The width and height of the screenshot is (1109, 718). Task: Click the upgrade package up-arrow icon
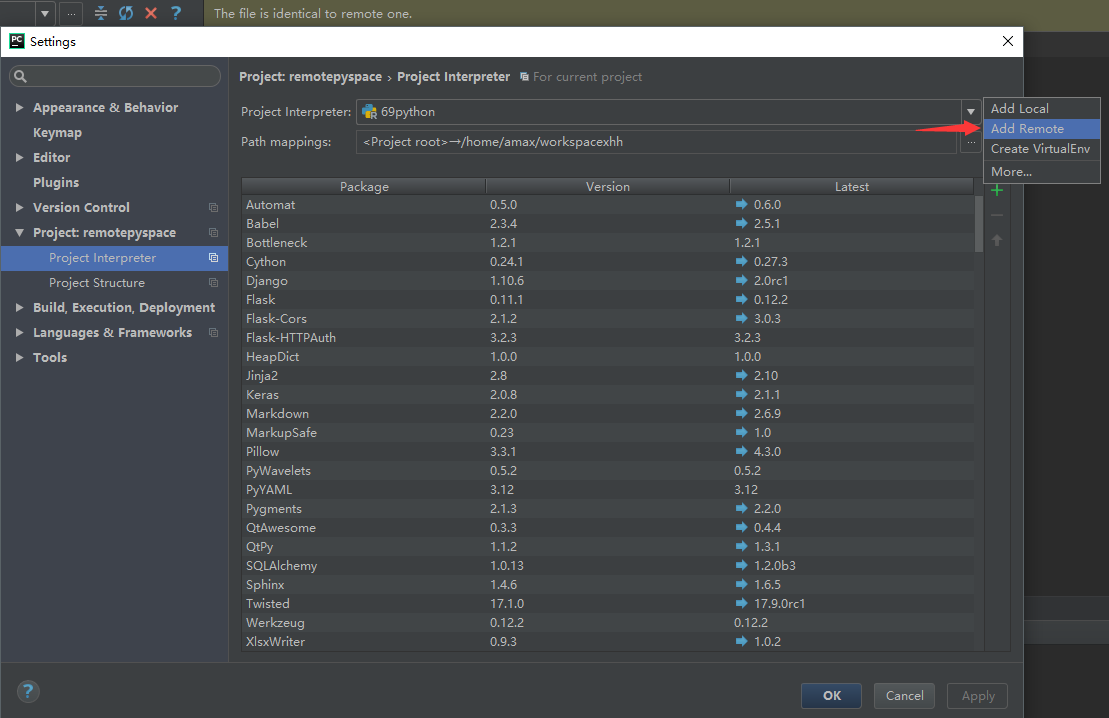click(x=997, y=241)
